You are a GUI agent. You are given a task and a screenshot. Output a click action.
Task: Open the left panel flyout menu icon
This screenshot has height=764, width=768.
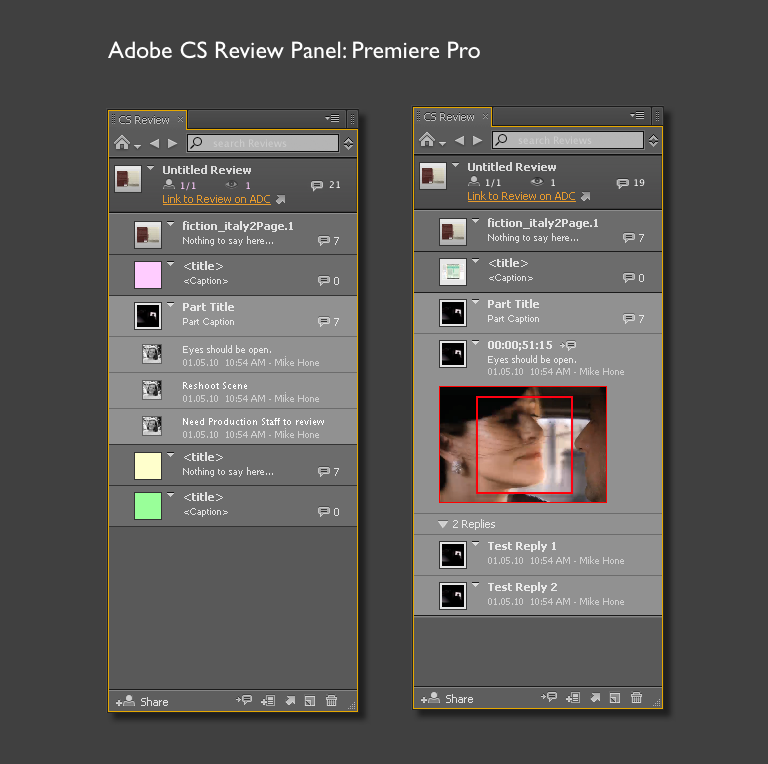(333, 118)
